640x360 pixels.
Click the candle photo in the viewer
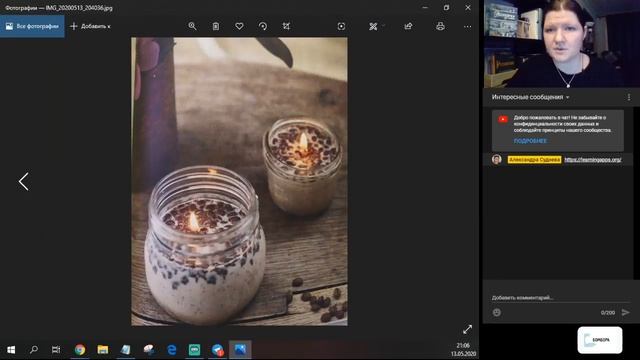(x=239, y=182)
